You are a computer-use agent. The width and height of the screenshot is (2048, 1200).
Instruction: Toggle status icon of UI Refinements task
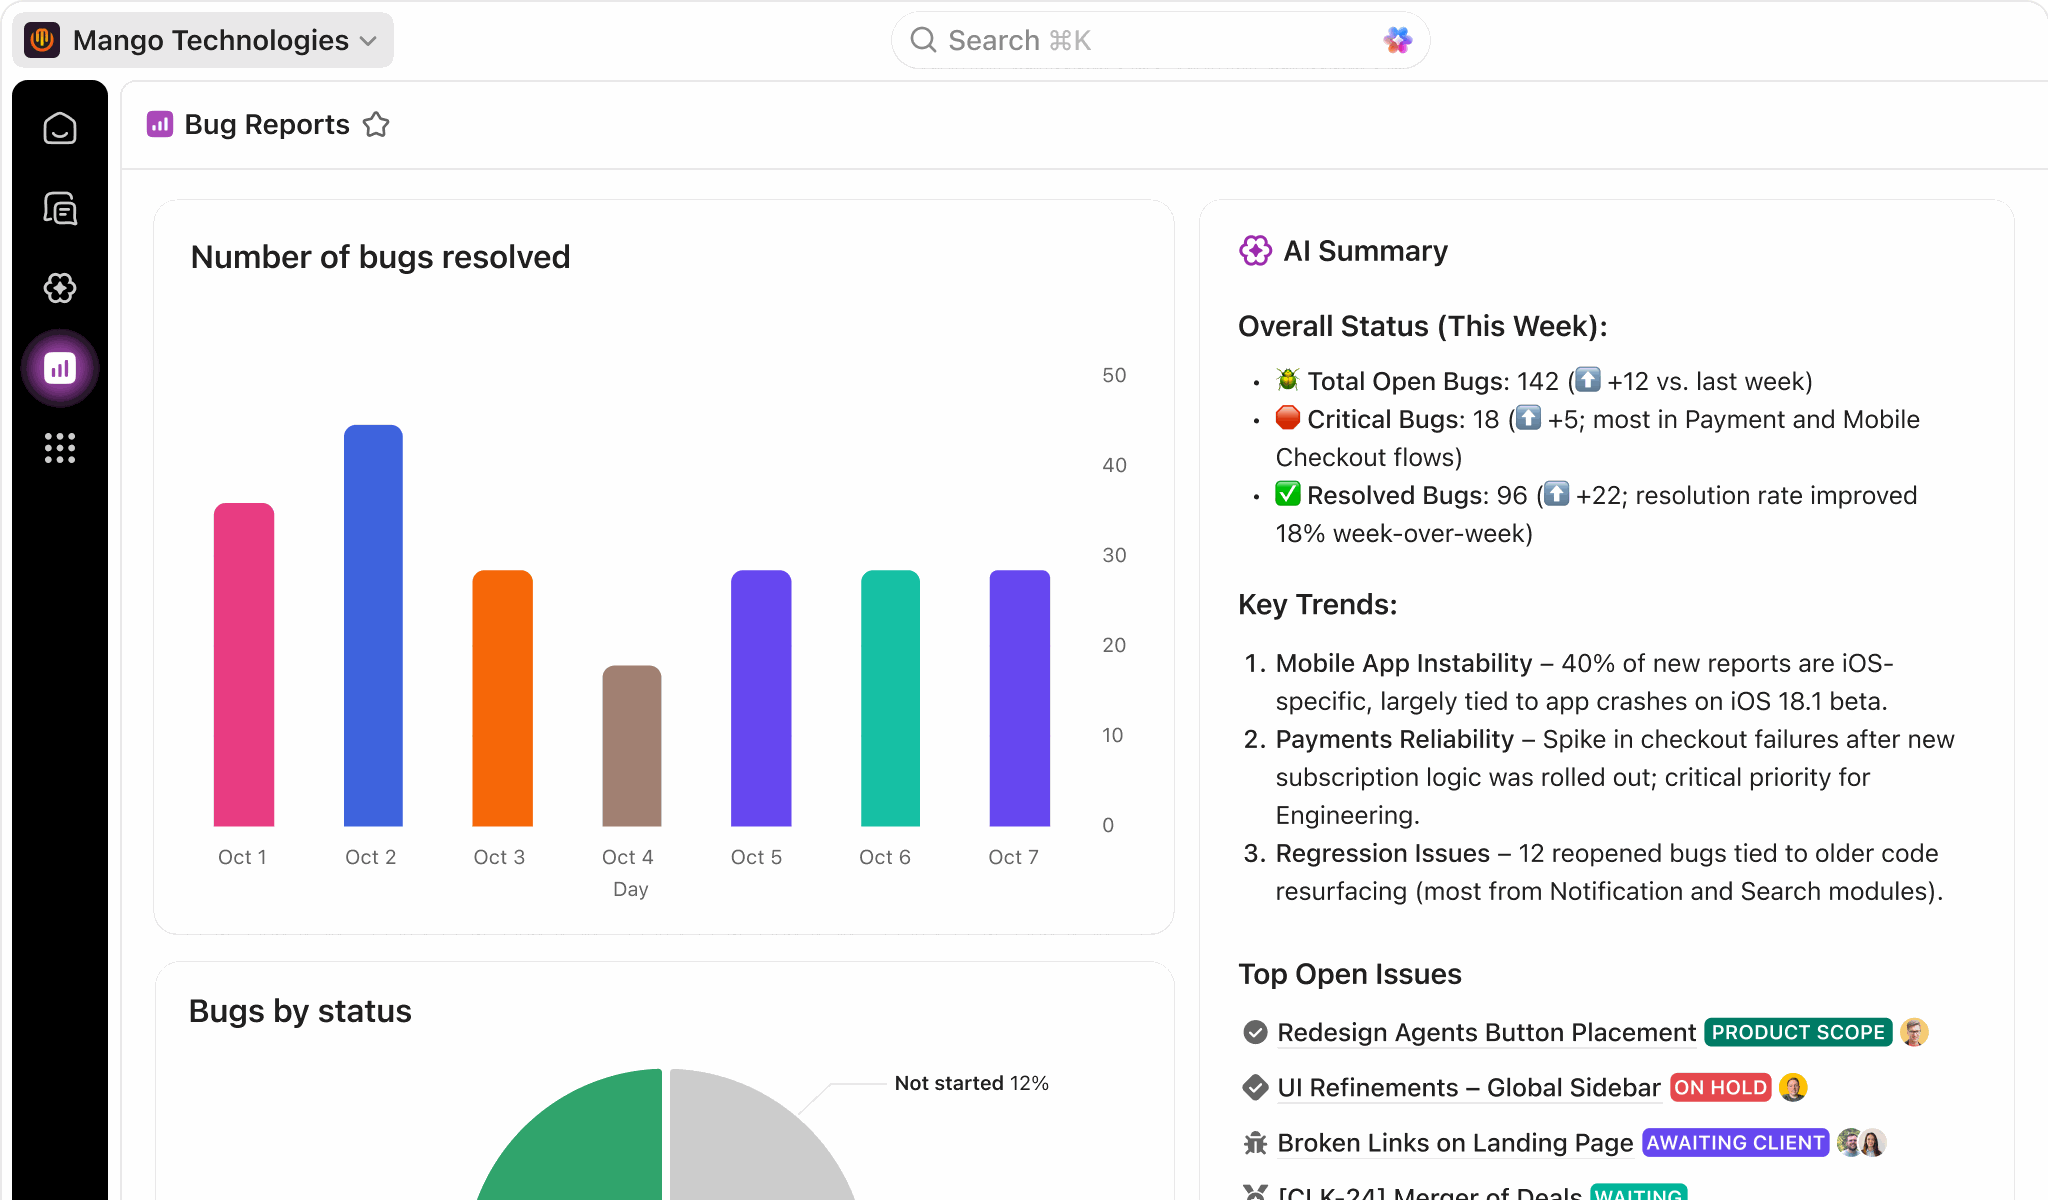[1255, 1087]
